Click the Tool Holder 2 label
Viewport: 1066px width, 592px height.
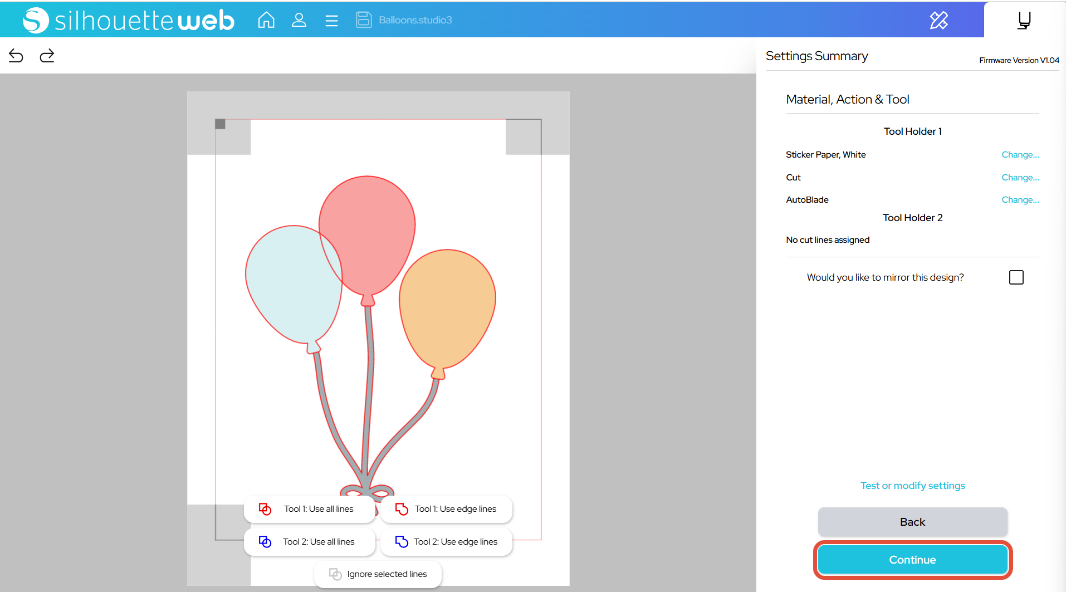tap(912, 217)
